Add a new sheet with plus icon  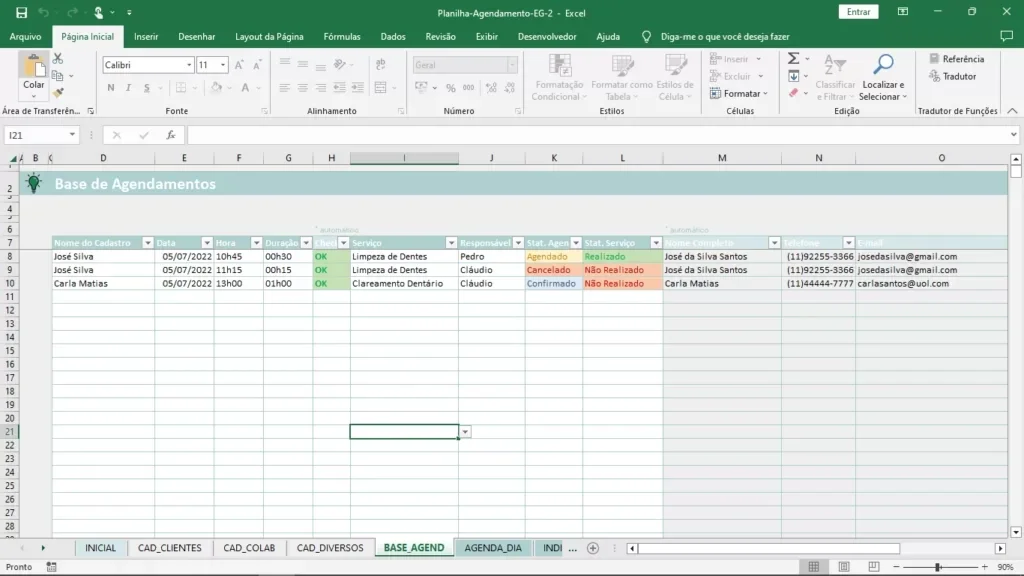tap(593, 548)
